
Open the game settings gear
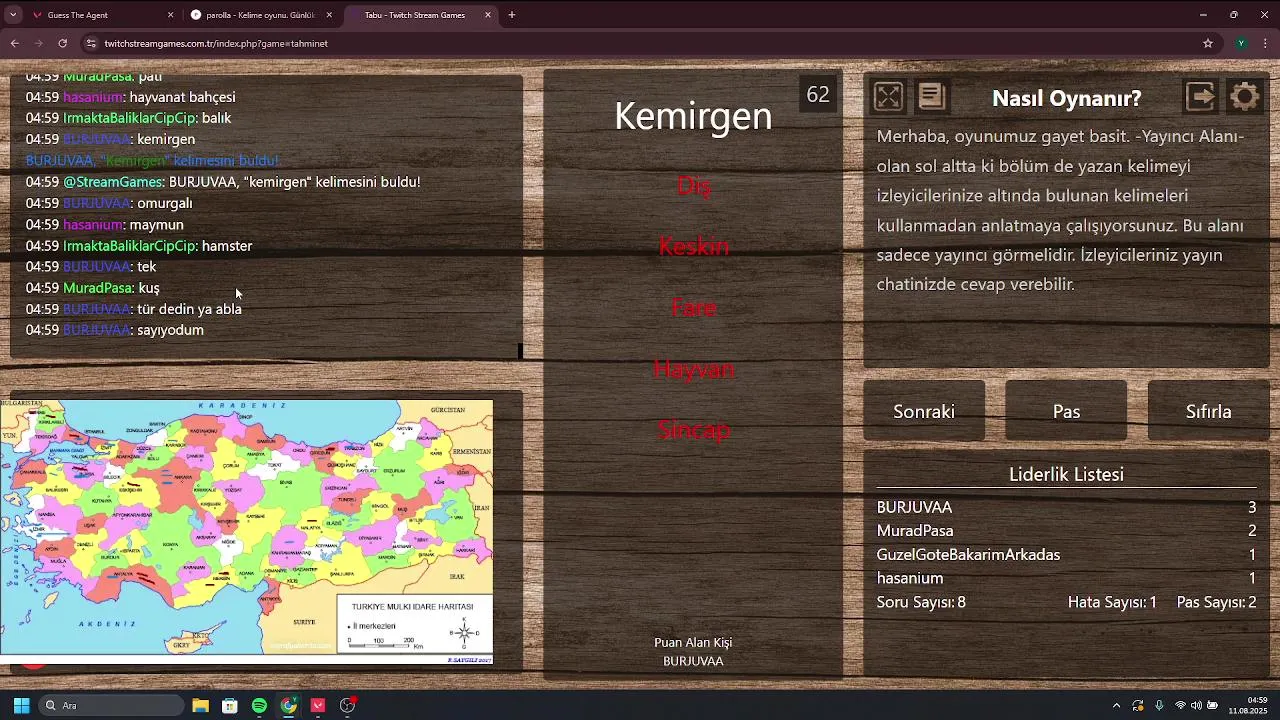(x=1245, y=96)
